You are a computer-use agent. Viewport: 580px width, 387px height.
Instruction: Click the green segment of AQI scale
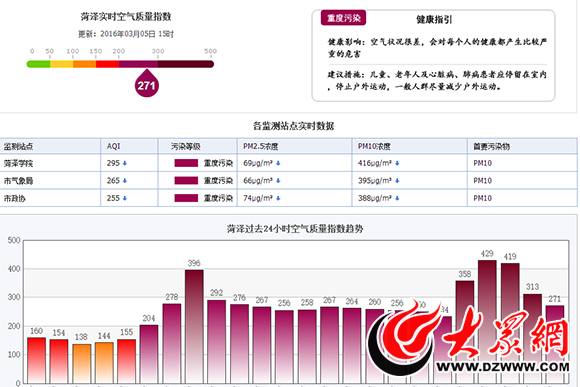(38, 64)
